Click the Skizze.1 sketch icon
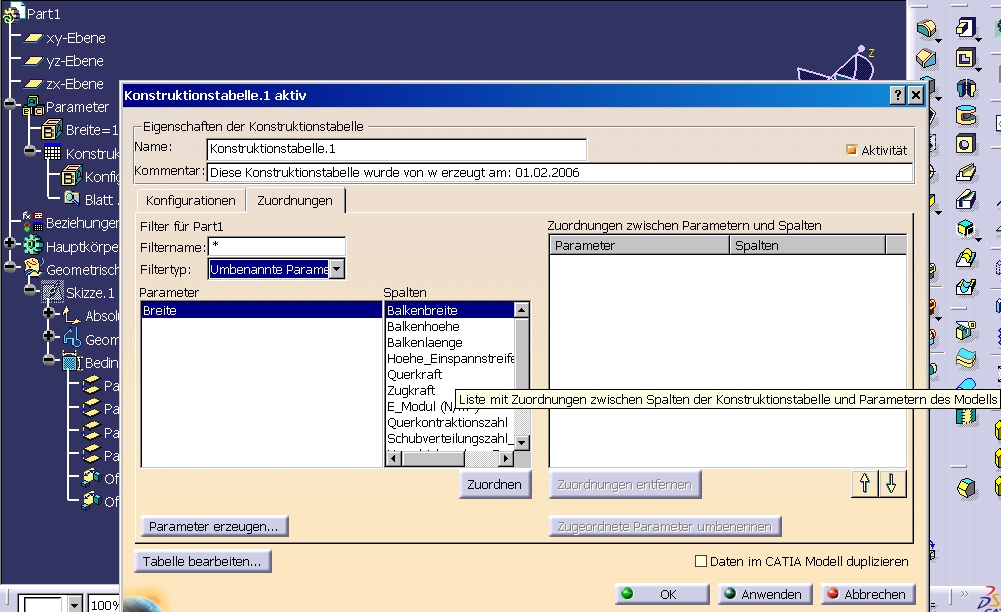Viewport: 1001px width, 612px height. pyautogui.click(x=52, y=292)
